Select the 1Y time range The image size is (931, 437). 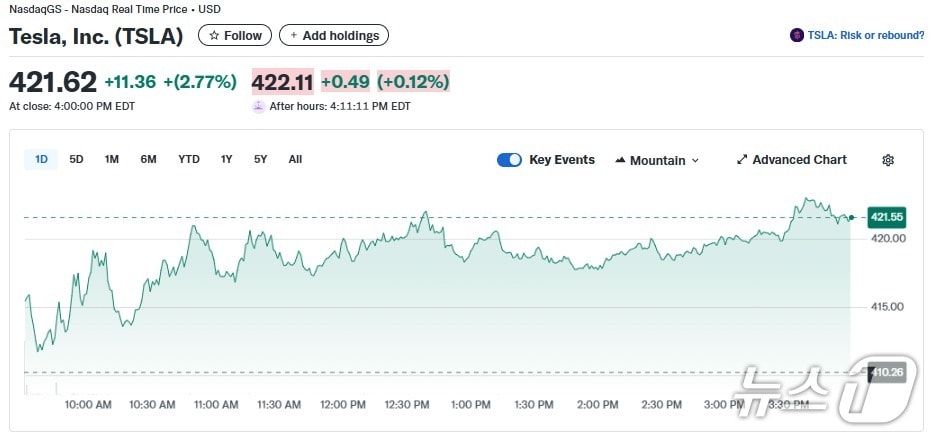click(x=227, y=159)
